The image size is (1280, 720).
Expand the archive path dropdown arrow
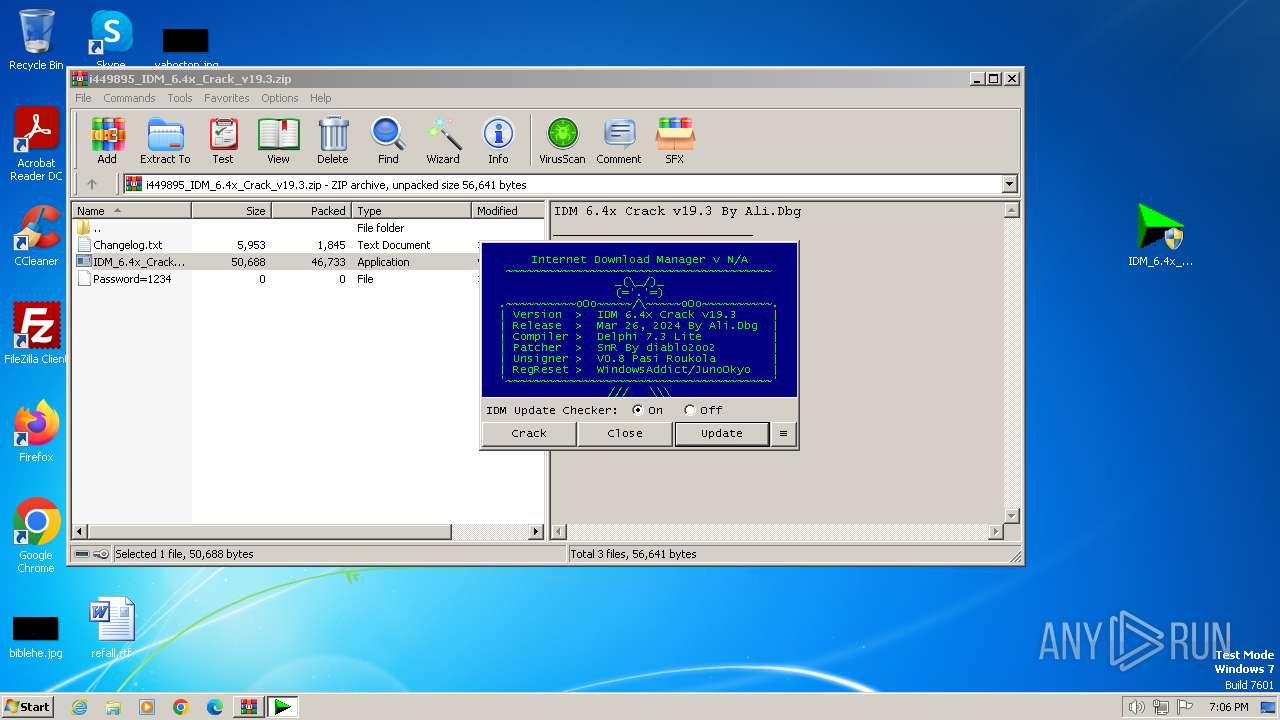[1009, 184]
